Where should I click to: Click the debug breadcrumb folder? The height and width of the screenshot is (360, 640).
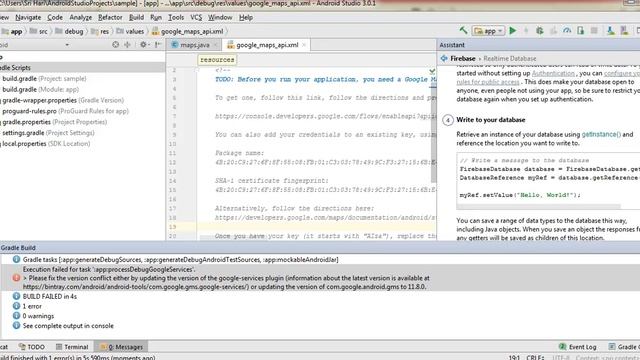coord(69,31)
